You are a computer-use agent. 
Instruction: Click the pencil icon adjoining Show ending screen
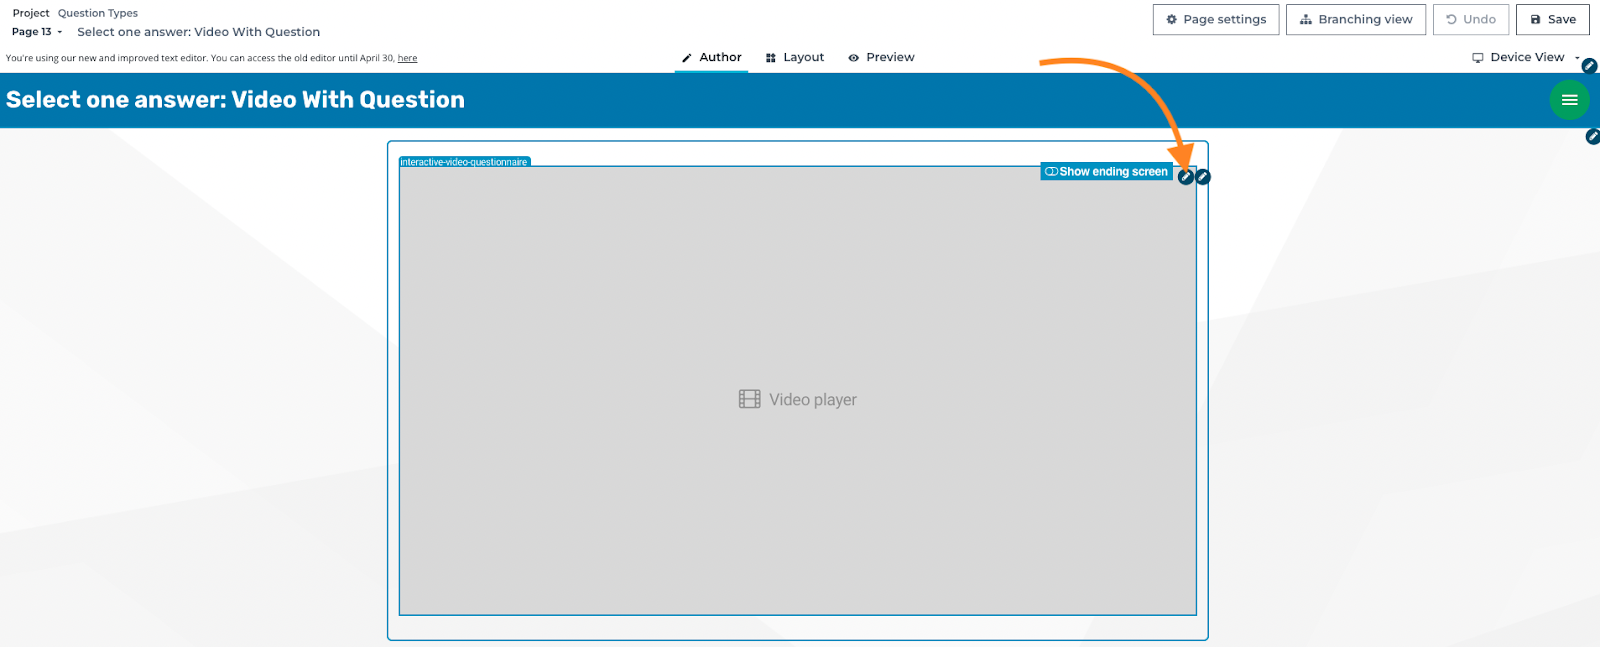[x=1186, y=177]
